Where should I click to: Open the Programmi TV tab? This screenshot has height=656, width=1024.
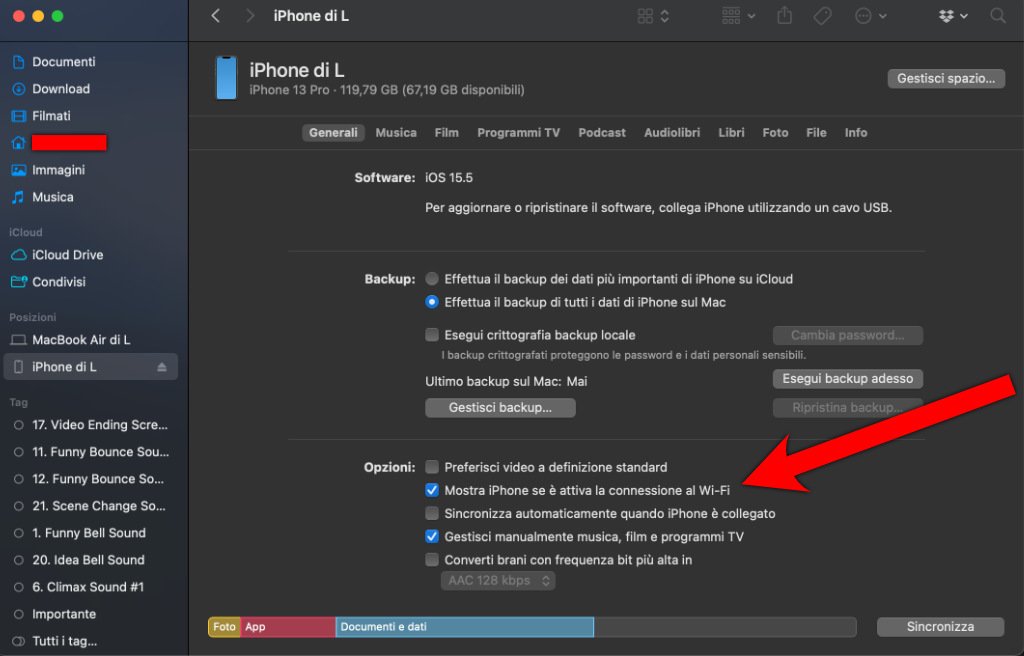point(519,133)
